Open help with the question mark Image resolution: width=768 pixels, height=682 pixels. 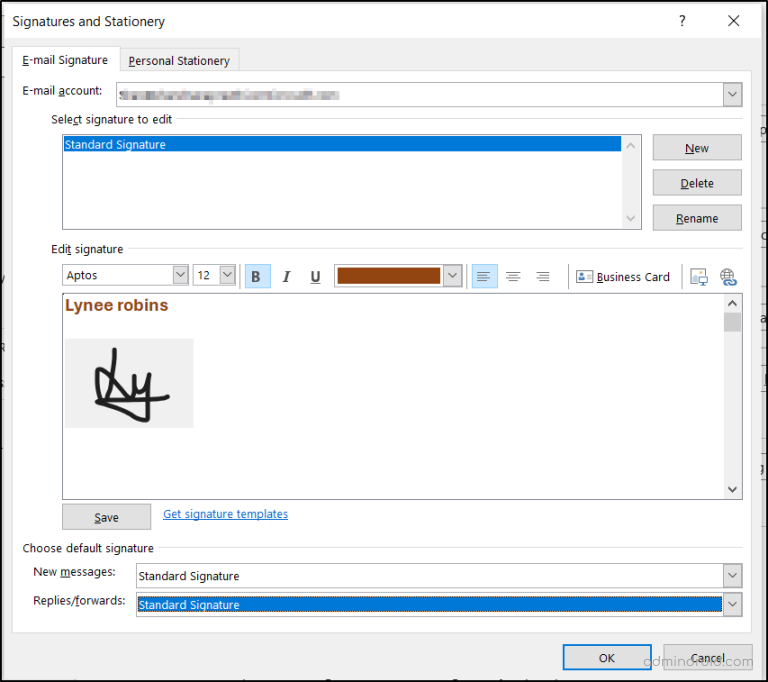click(x=682, y=21)
